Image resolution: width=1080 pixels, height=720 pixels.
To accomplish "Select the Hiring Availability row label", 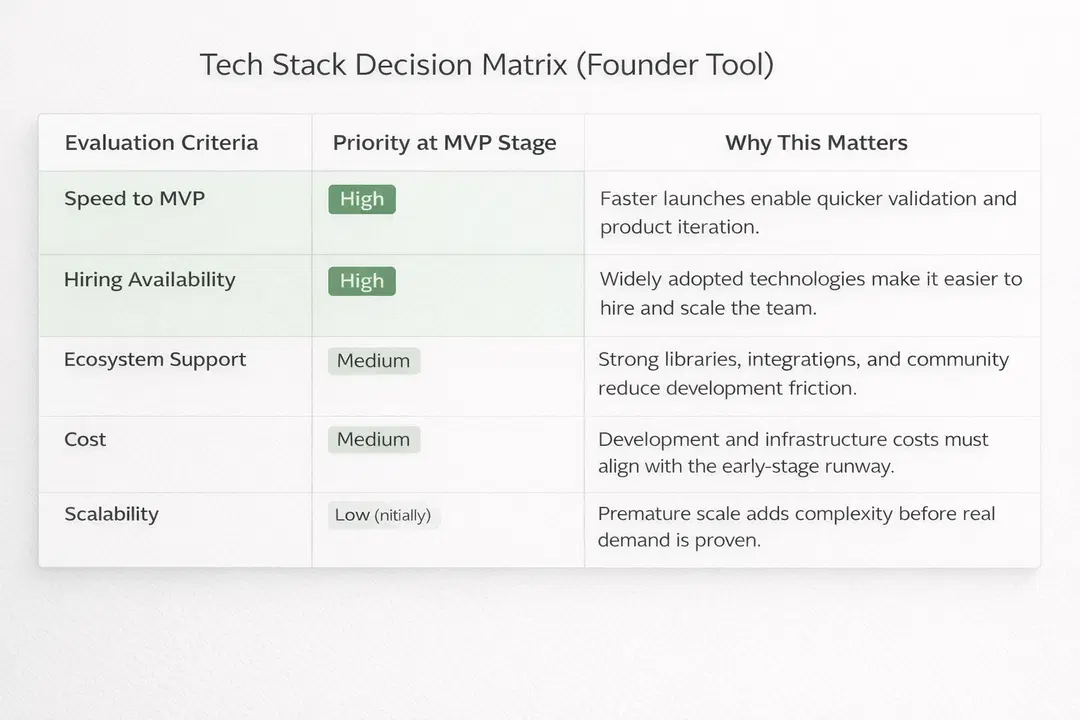I will [149, 280].
